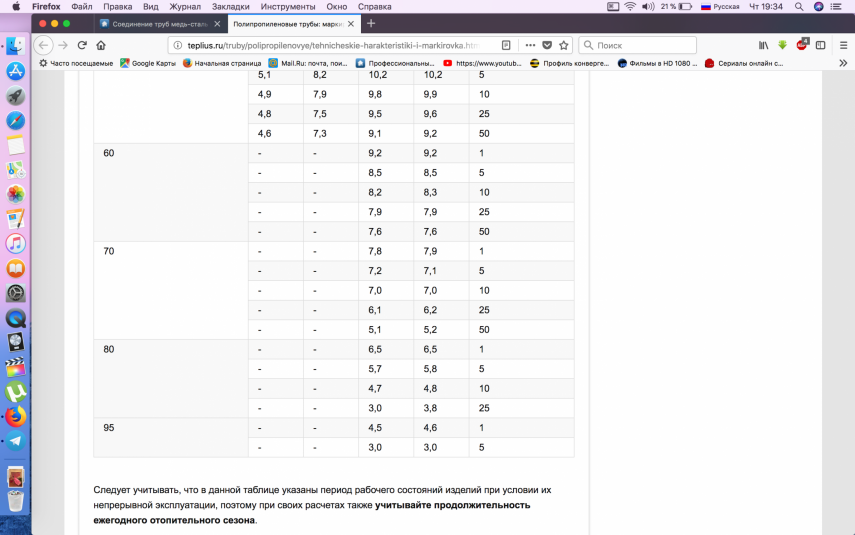Reload the current page
Screen dimensions: 855x535
[82, 45]
